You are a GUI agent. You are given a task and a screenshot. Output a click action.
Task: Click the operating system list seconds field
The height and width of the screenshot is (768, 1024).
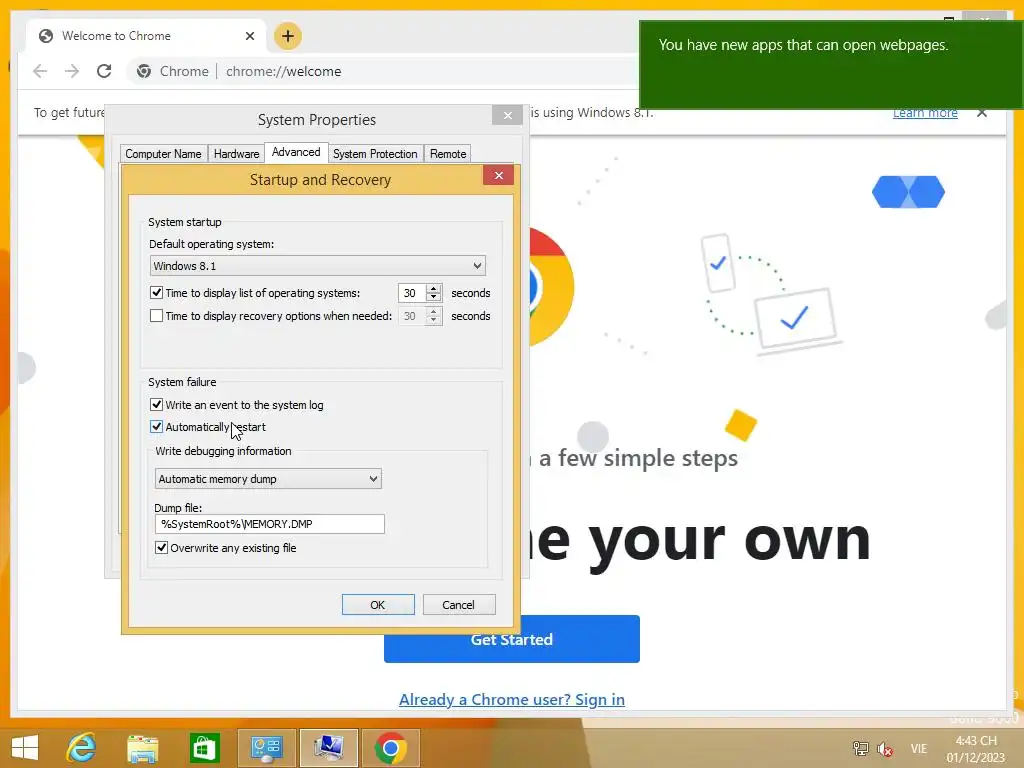tap(411, 293)
